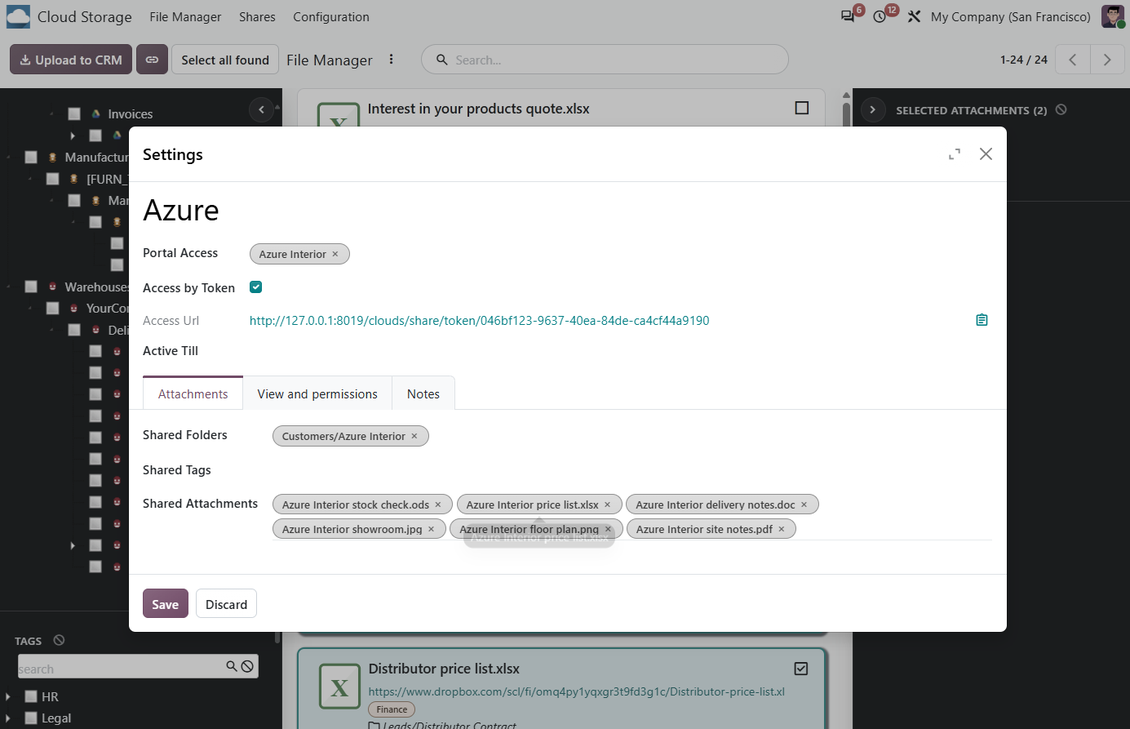Click the file list vertical scrollbar

[846, 115]
